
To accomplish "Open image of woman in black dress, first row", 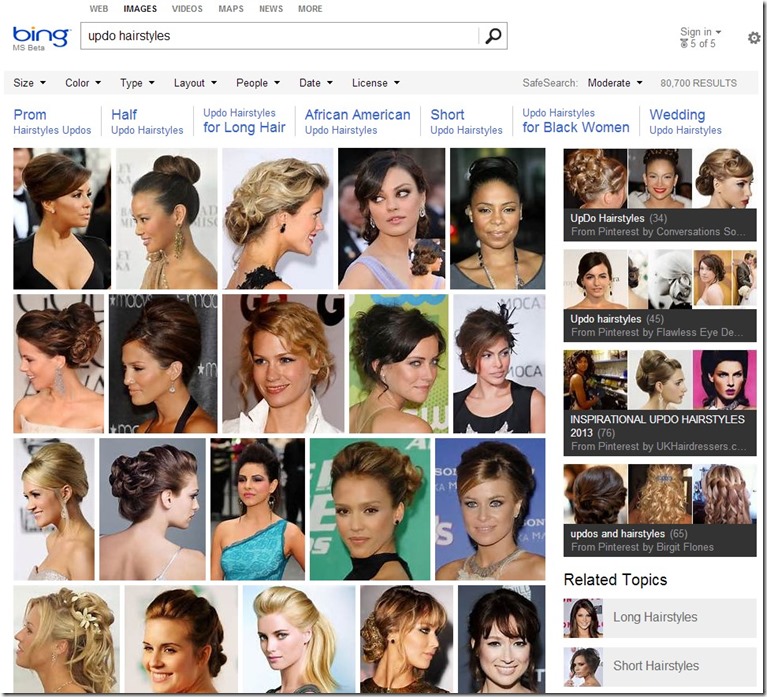I will (62, 219).
